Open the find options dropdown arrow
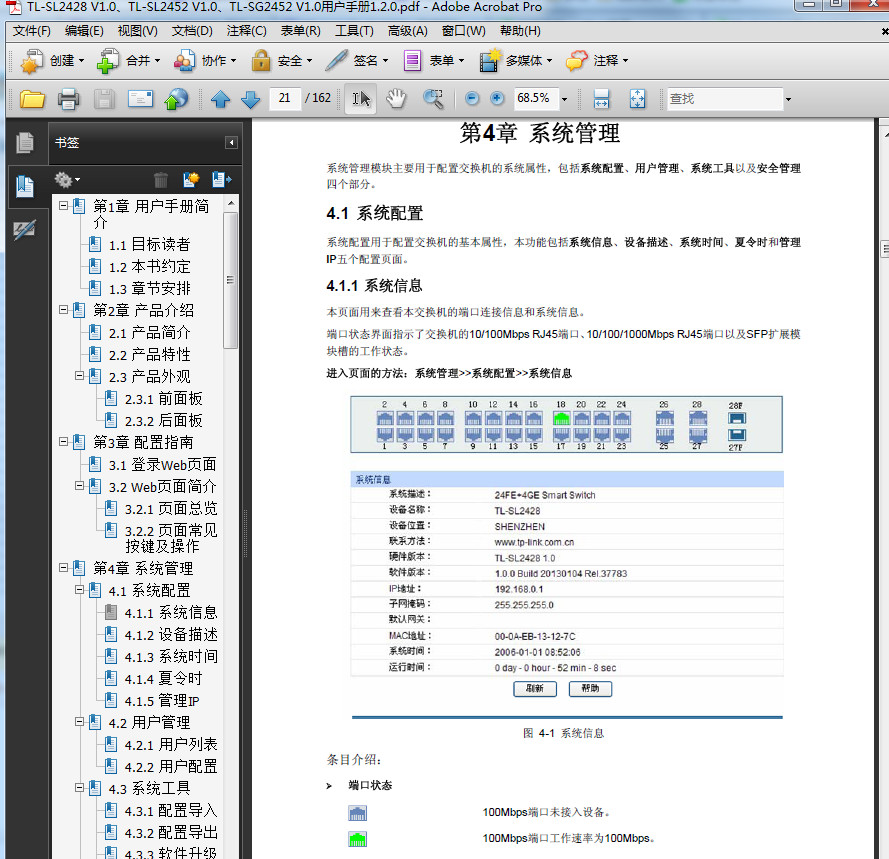 click(x=788, y=99)
